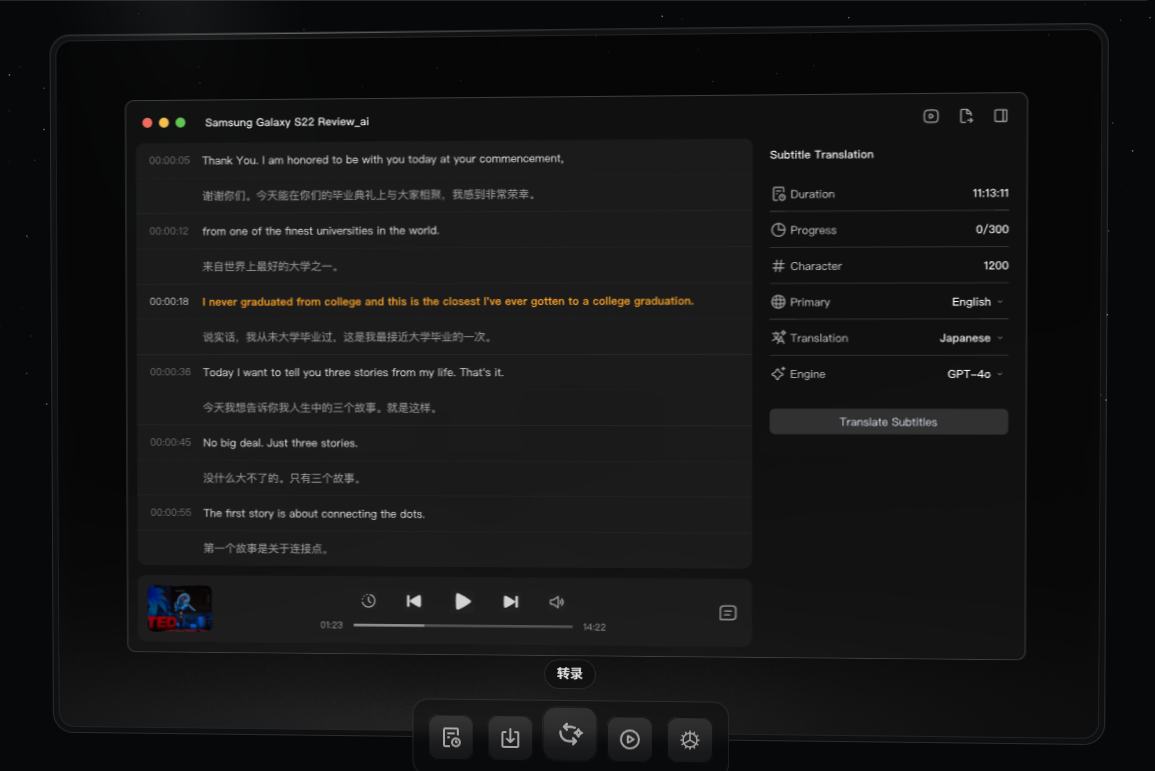1155x771 pixels.
Task: Expand the Engine dropdown showing GPT-4o
Action: click(975, 374)
